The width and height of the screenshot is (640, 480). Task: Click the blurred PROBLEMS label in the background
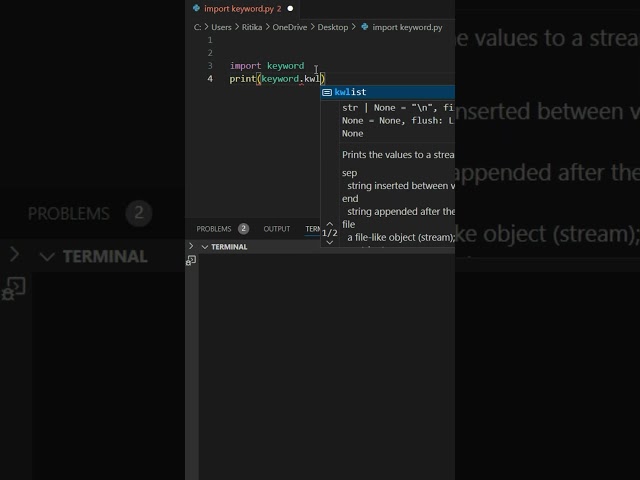69,213
